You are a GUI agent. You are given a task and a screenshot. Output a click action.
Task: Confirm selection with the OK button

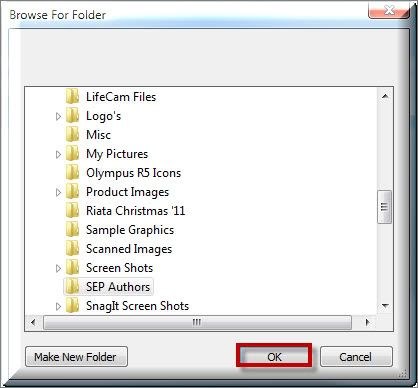coord(274,356)
